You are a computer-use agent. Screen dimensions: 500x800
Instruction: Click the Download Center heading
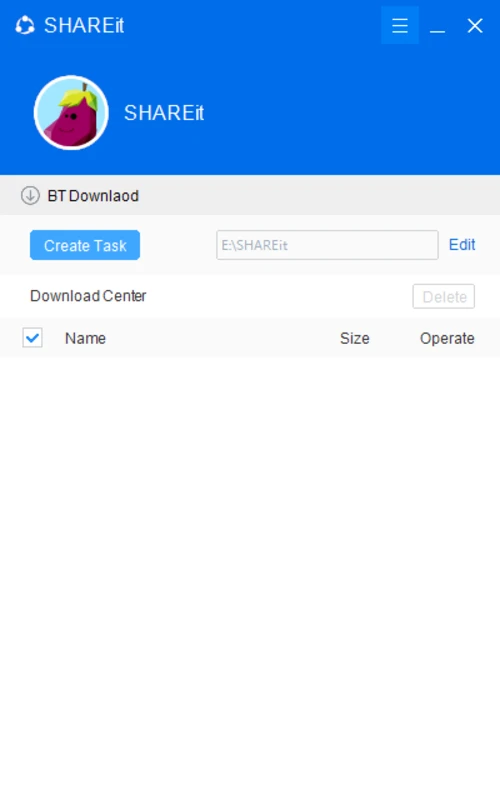[88, 296]
